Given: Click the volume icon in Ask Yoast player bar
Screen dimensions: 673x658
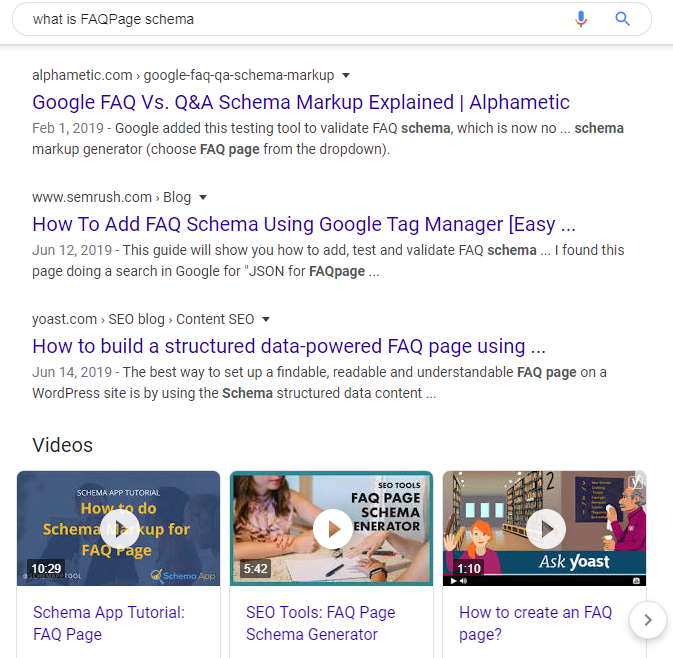Looking at the screenshot, I should [464, 581].
